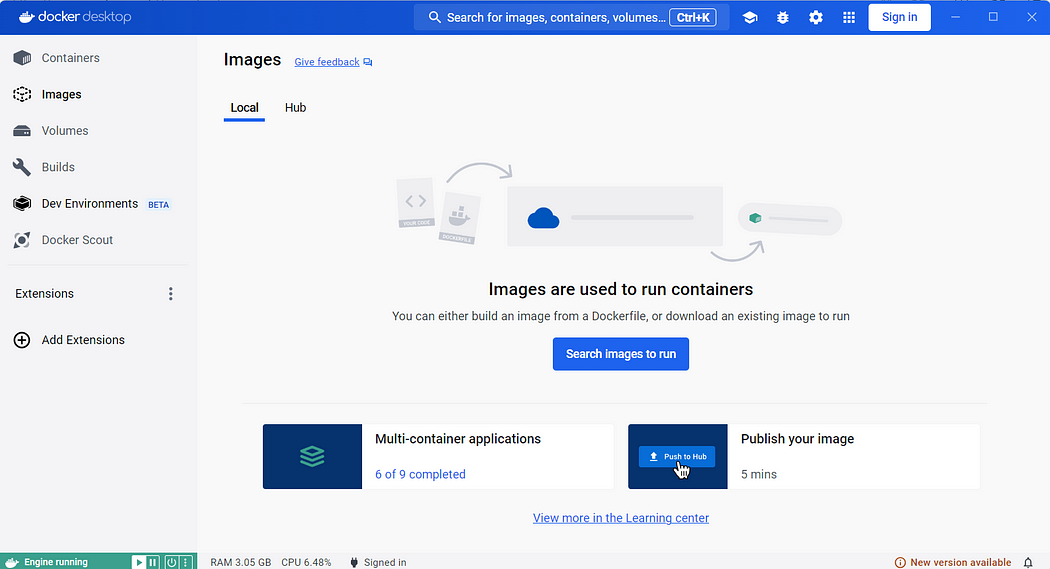This screenshot has height=569, width=1050.
Task: Click the whale icon beside Engine running
Action: coord(11,562)
